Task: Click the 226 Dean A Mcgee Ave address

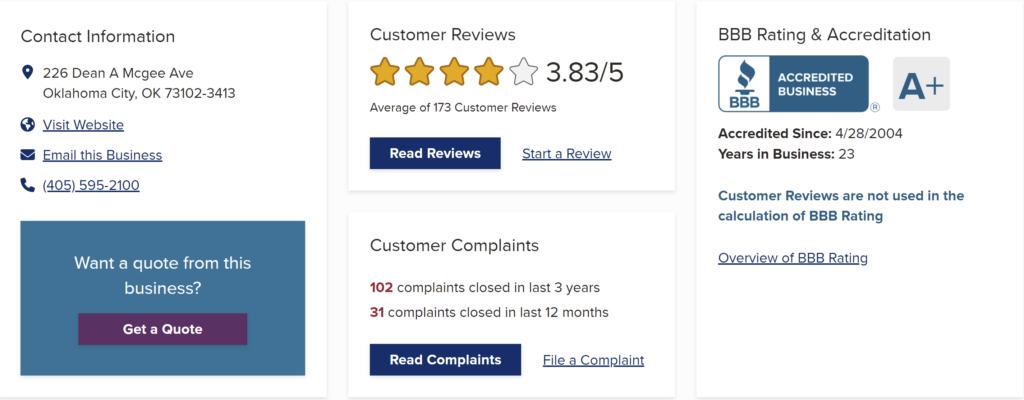Action: (118, 73)
